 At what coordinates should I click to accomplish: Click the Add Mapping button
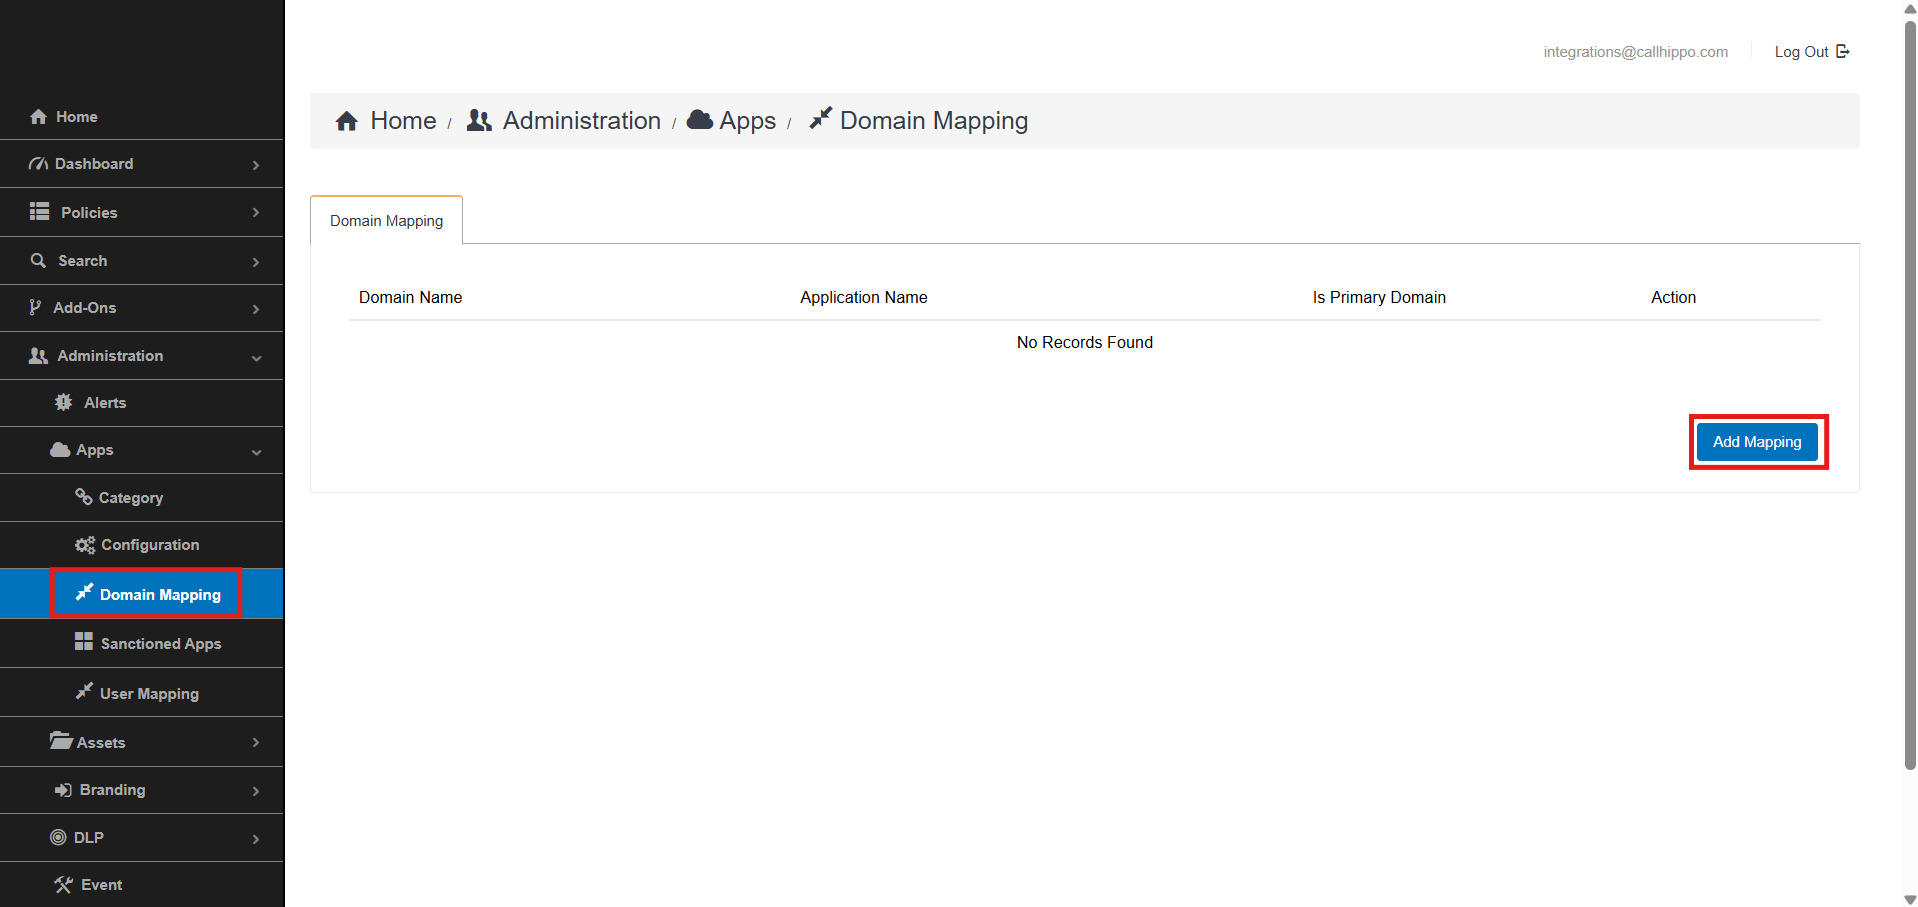(1757, 442)
